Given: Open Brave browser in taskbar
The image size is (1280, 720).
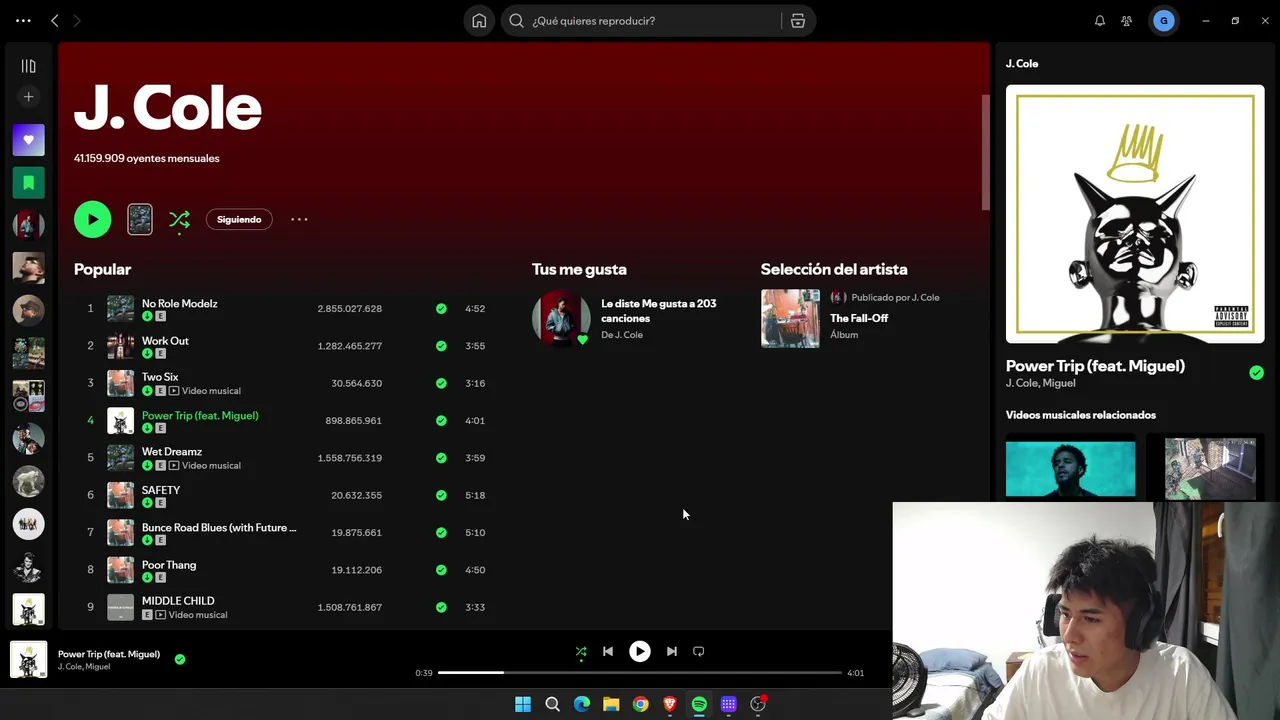Looking at the screenshot, I should tap(670, 704).
